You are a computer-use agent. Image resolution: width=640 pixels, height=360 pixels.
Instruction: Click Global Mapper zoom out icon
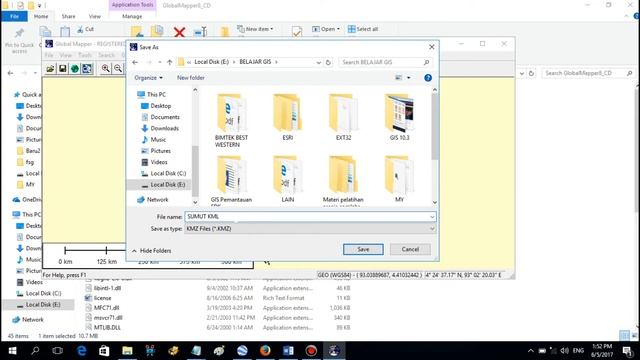tap(118, 69)
